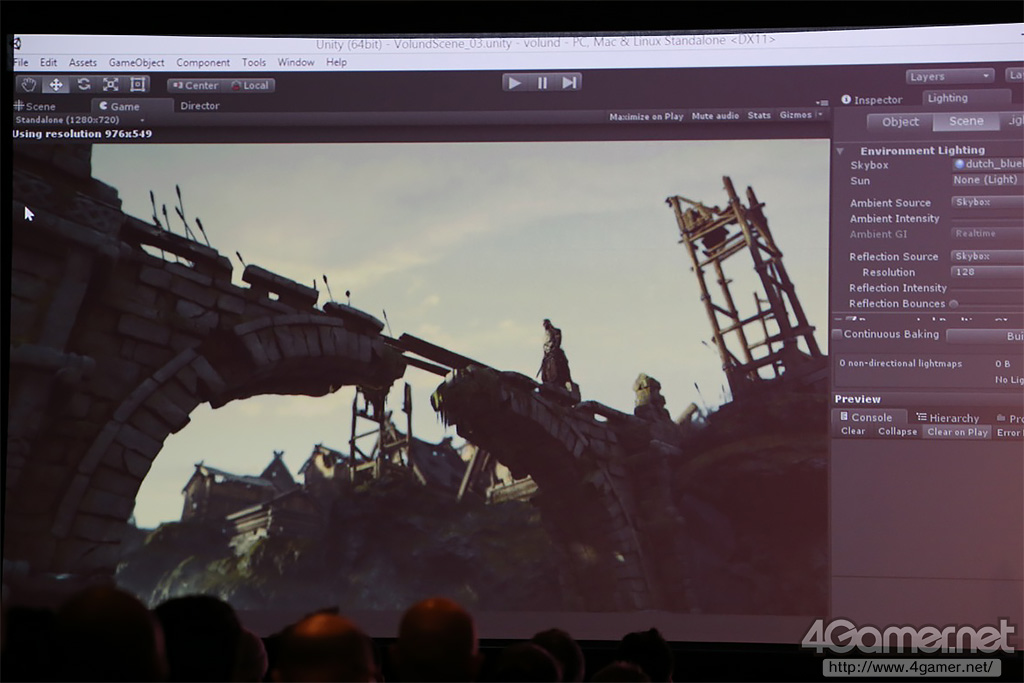Open the Layers dropdown

coord(950,76)
